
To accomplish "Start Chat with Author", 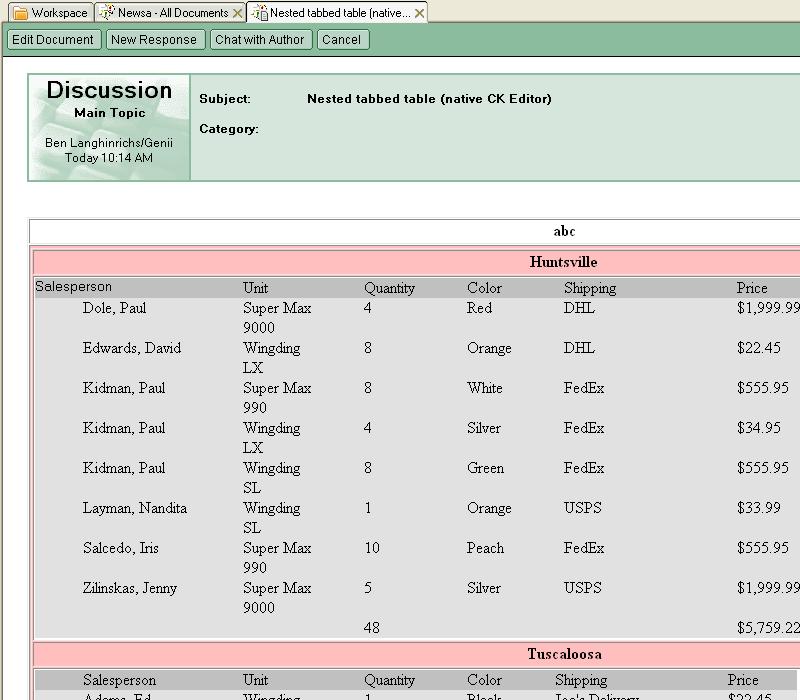I will pyautogui.click(x=259, y=40).
